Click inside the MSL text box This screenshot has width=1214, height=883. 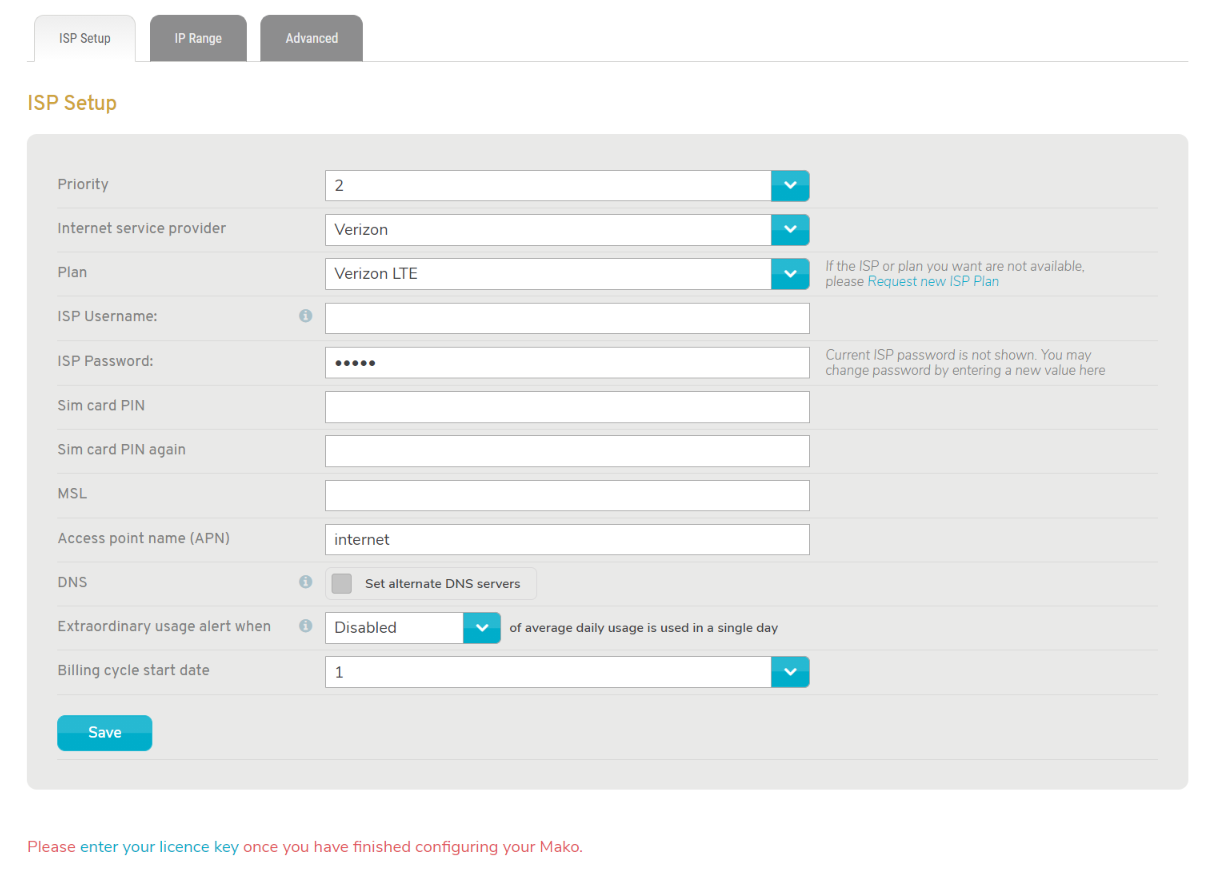567,494
